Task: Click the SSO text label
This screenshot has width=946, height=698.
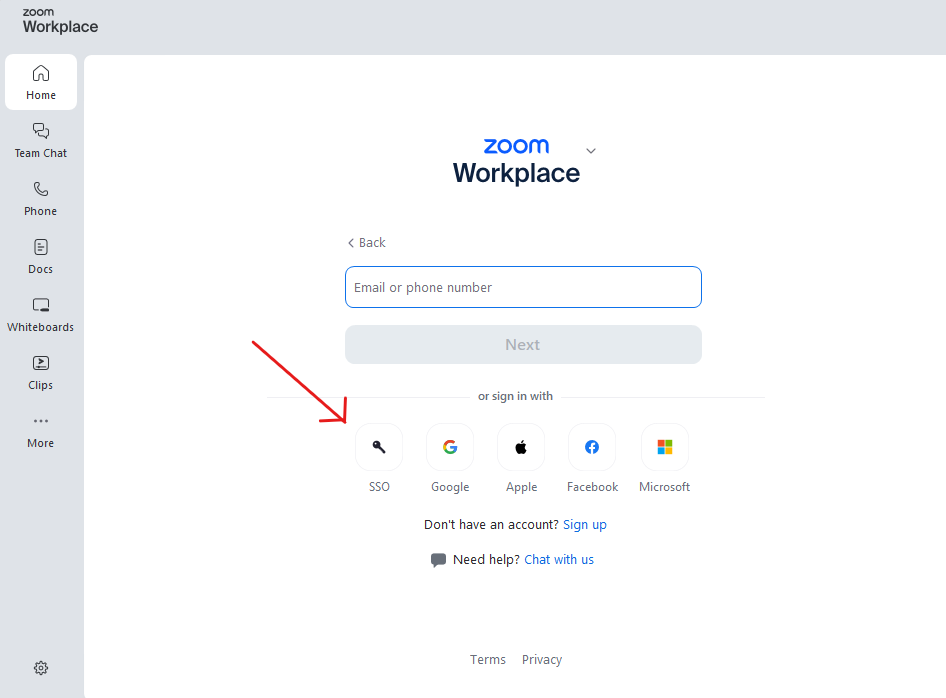Action: [379, 487]
